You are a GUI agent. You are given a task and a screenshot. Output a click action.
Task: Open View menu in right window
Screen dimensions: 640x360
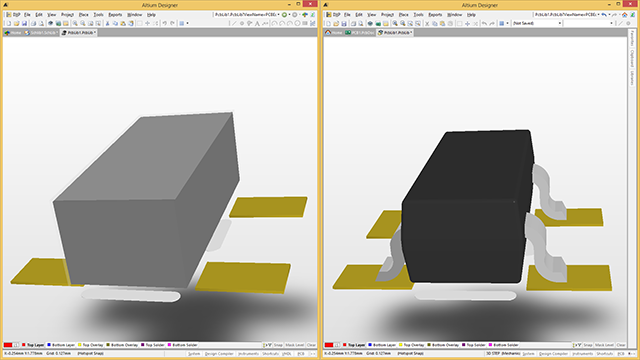[x=371, y=15]
